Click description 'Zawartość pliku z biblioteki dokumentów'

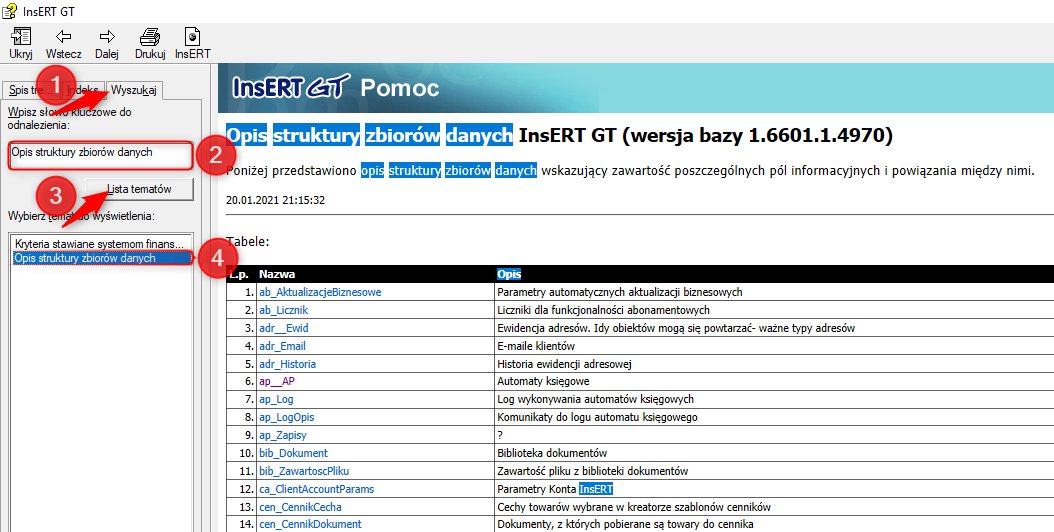(592, 471)
